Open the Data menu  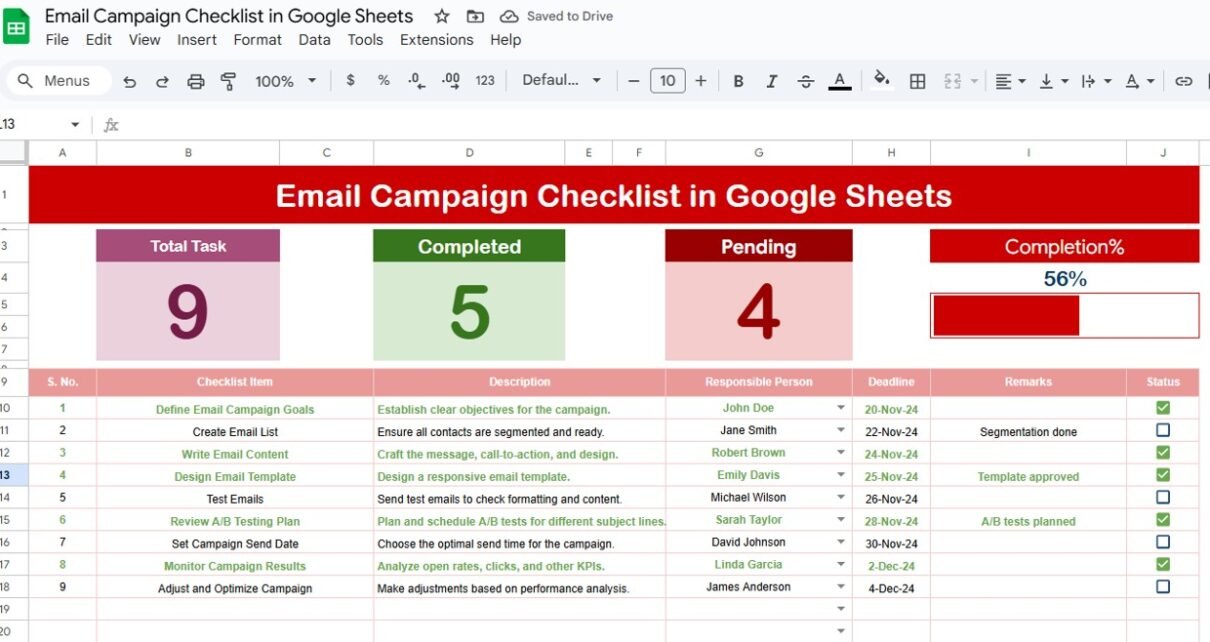[314, 40]
